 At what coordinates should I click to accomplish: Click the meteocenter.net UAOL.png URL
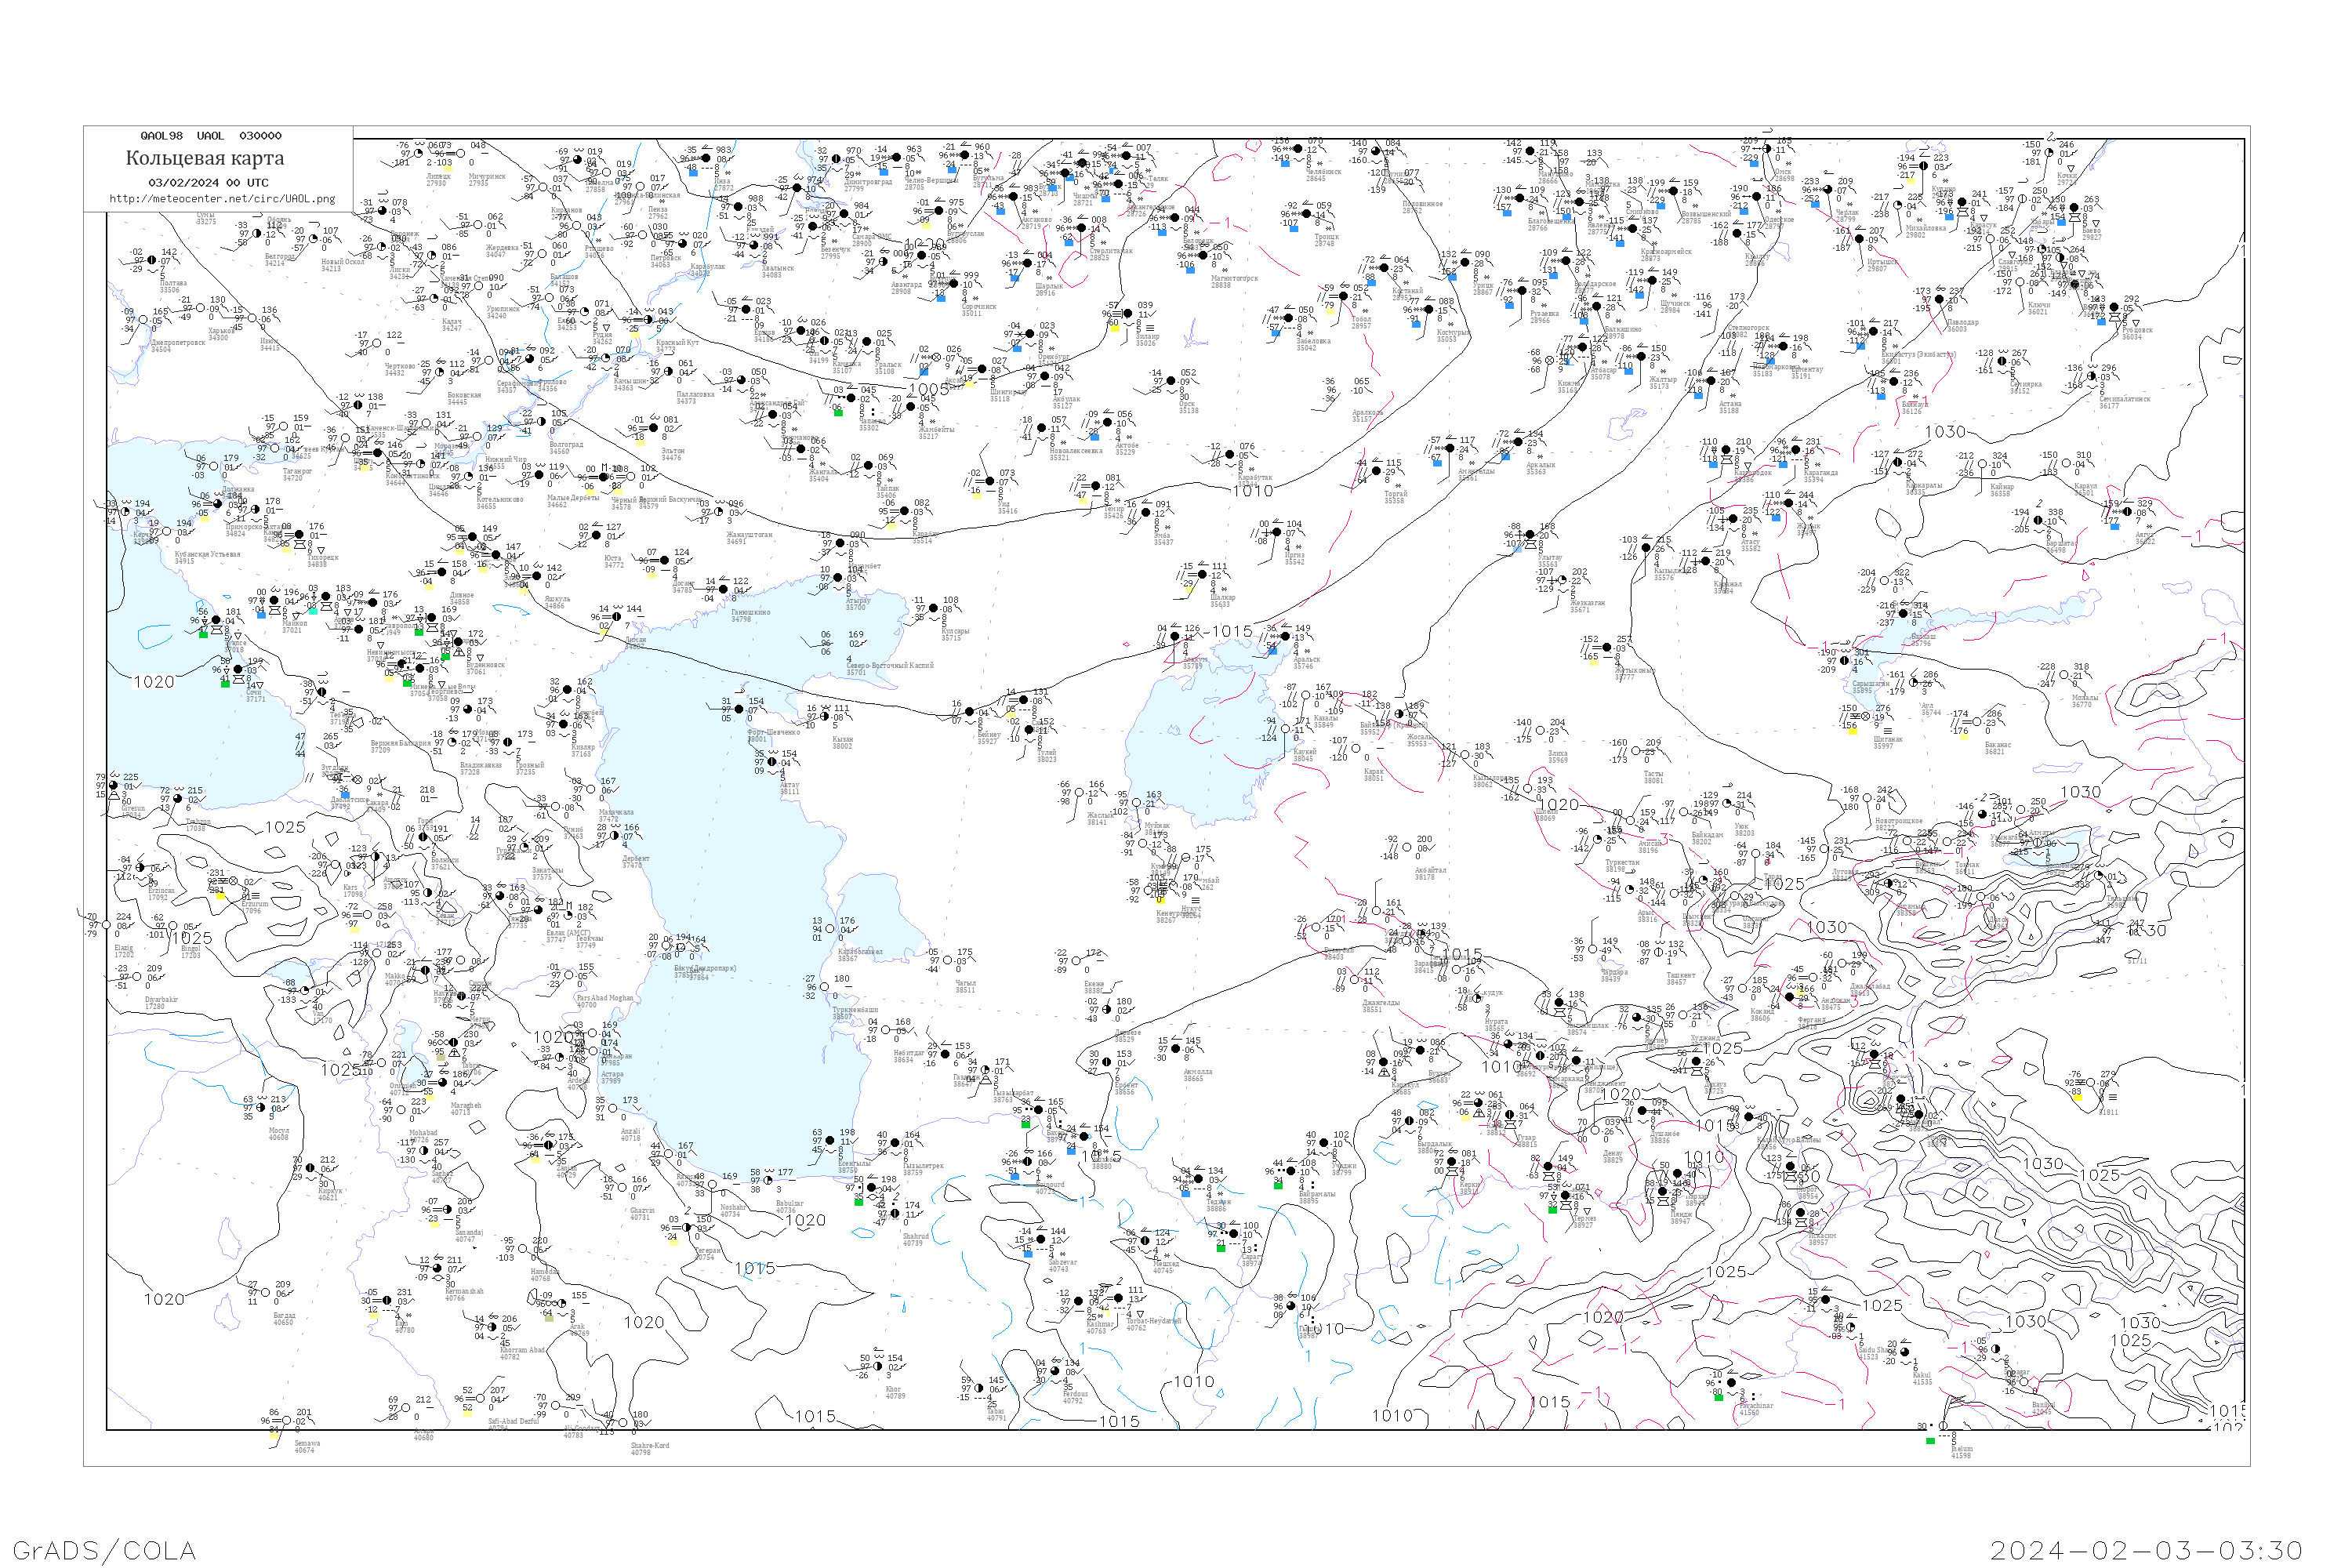coord(222,199)
